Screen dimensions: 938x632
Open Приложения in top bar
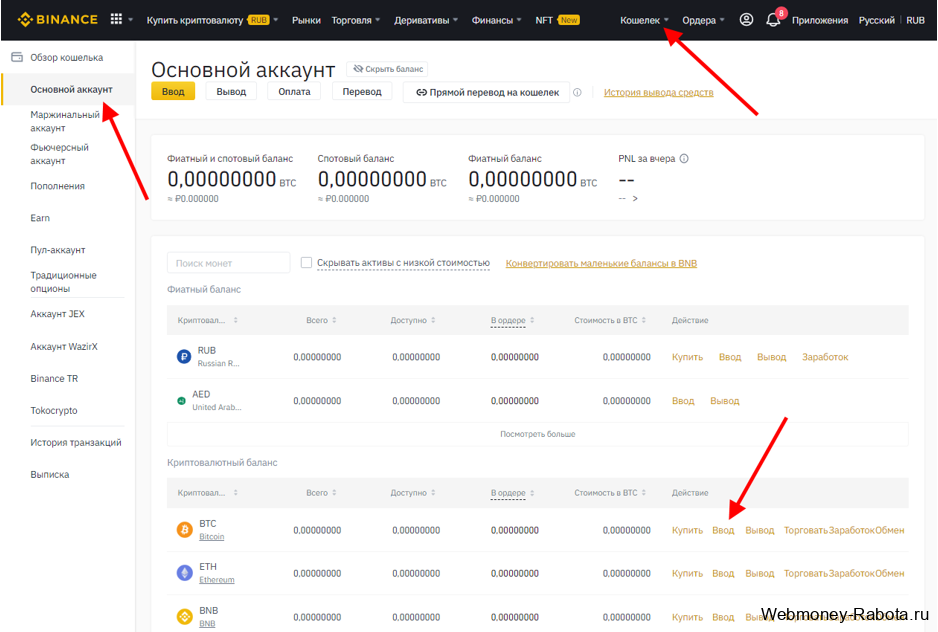pyautogui.click(x=820, y=20)
